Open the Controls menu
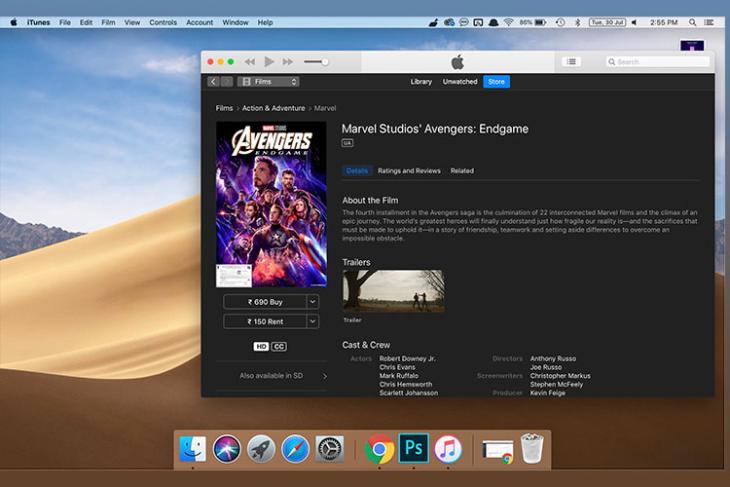Image resolution: width=730 pixels, height=487 pixels. tap(163, 22)
